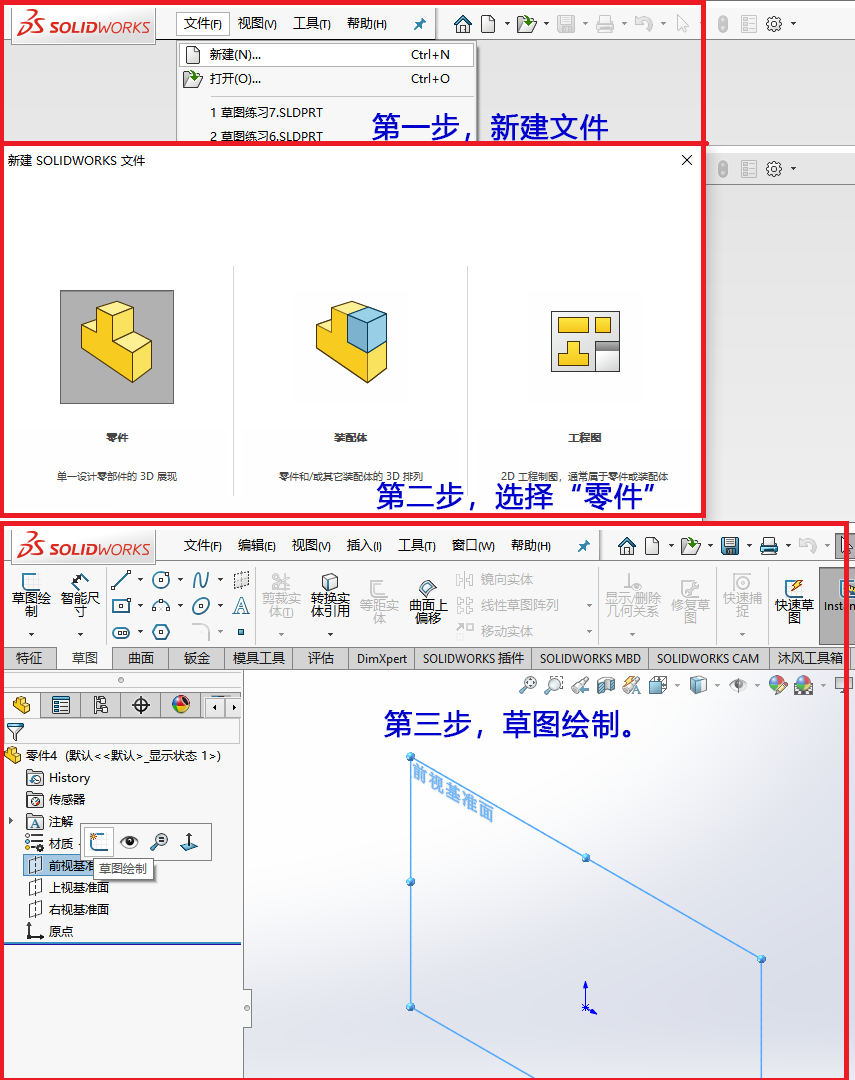The width and height of the screenshot is (855, 1080).
Task: Click 新建(N)... in the 文件 menu
Action: [x=235, y=55]
